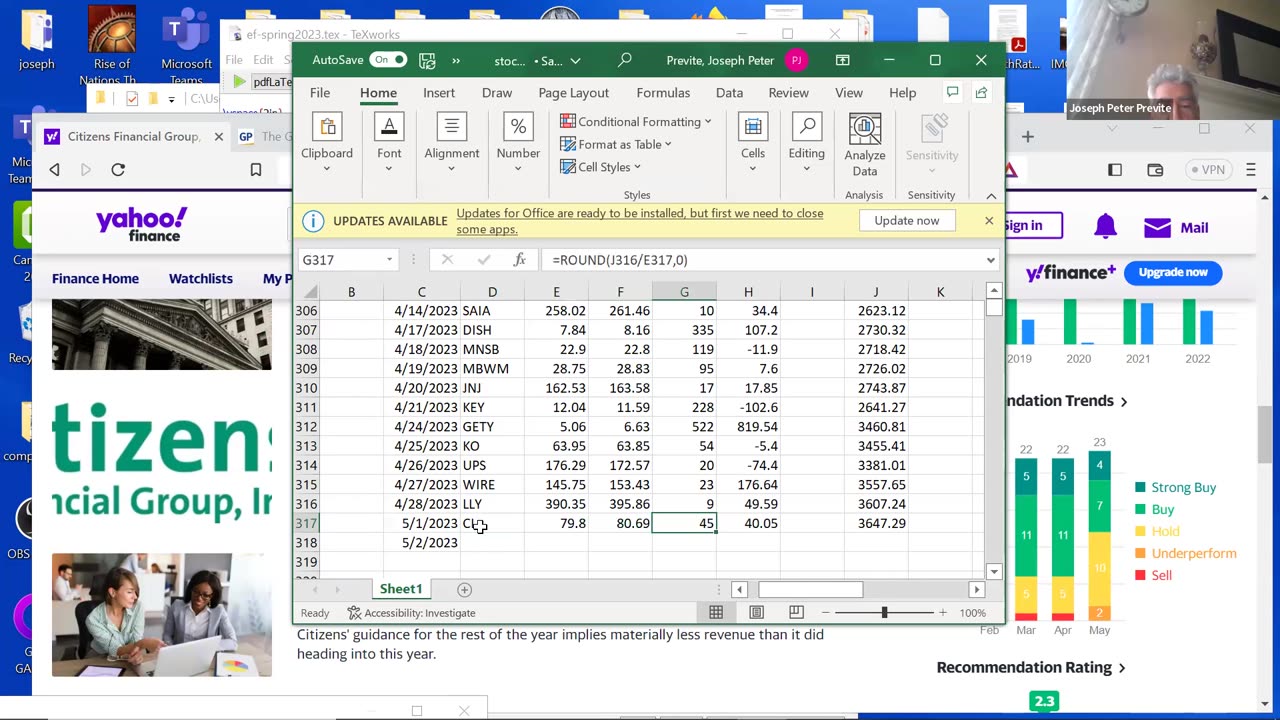Click the Name Box showing G317

(x=348, y=260)
